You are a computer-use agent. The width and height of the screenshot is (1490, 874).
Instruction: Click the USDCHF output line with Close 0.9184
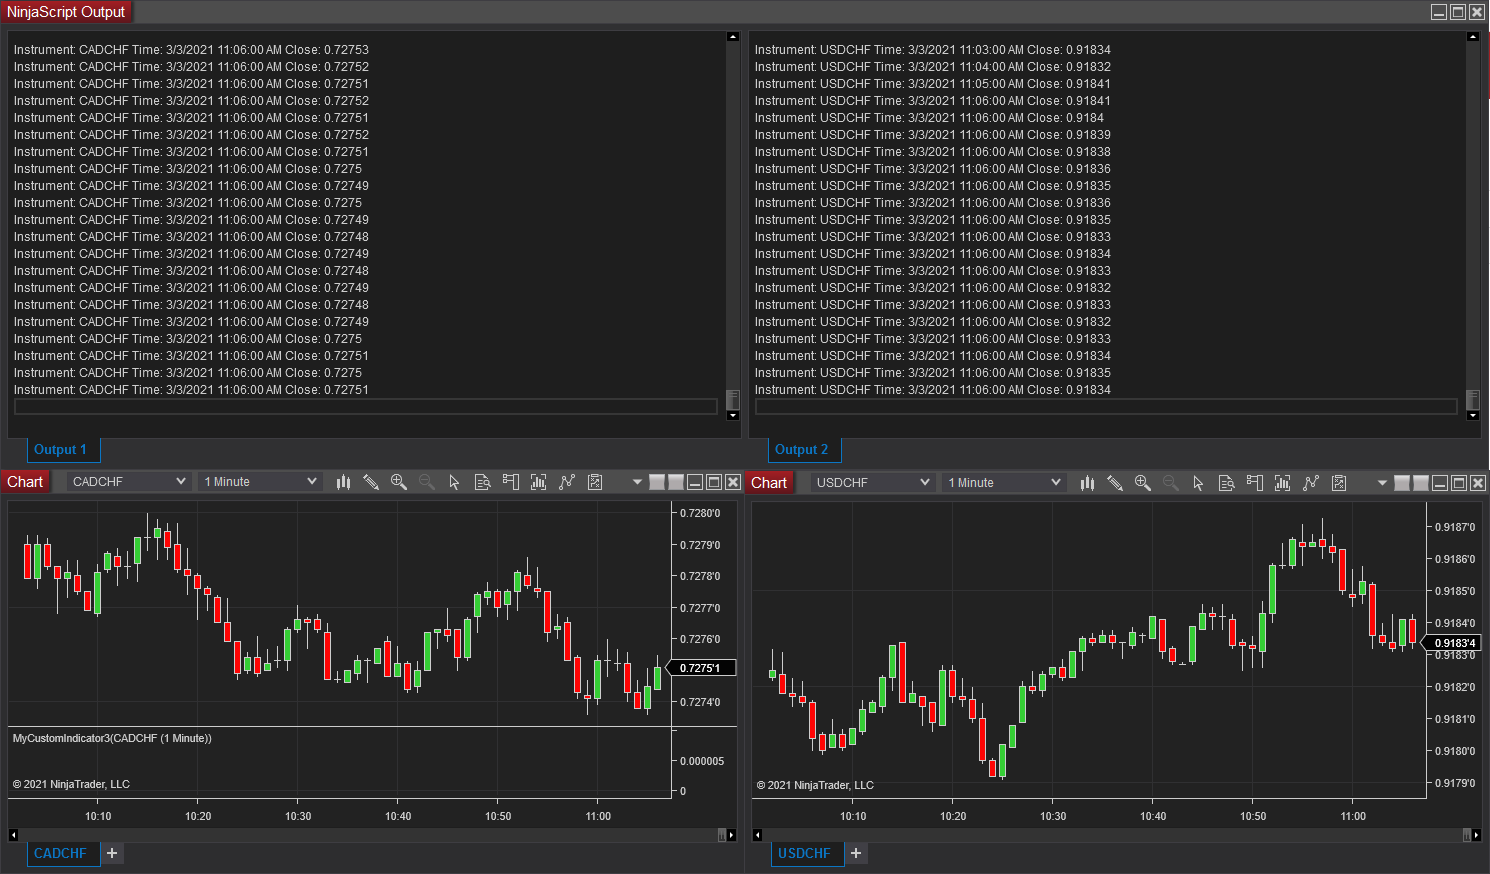[929, 118]
